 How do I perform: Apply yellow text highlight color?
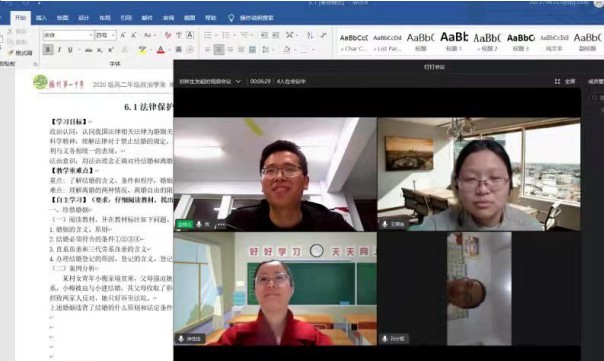[x=142, y=50]
